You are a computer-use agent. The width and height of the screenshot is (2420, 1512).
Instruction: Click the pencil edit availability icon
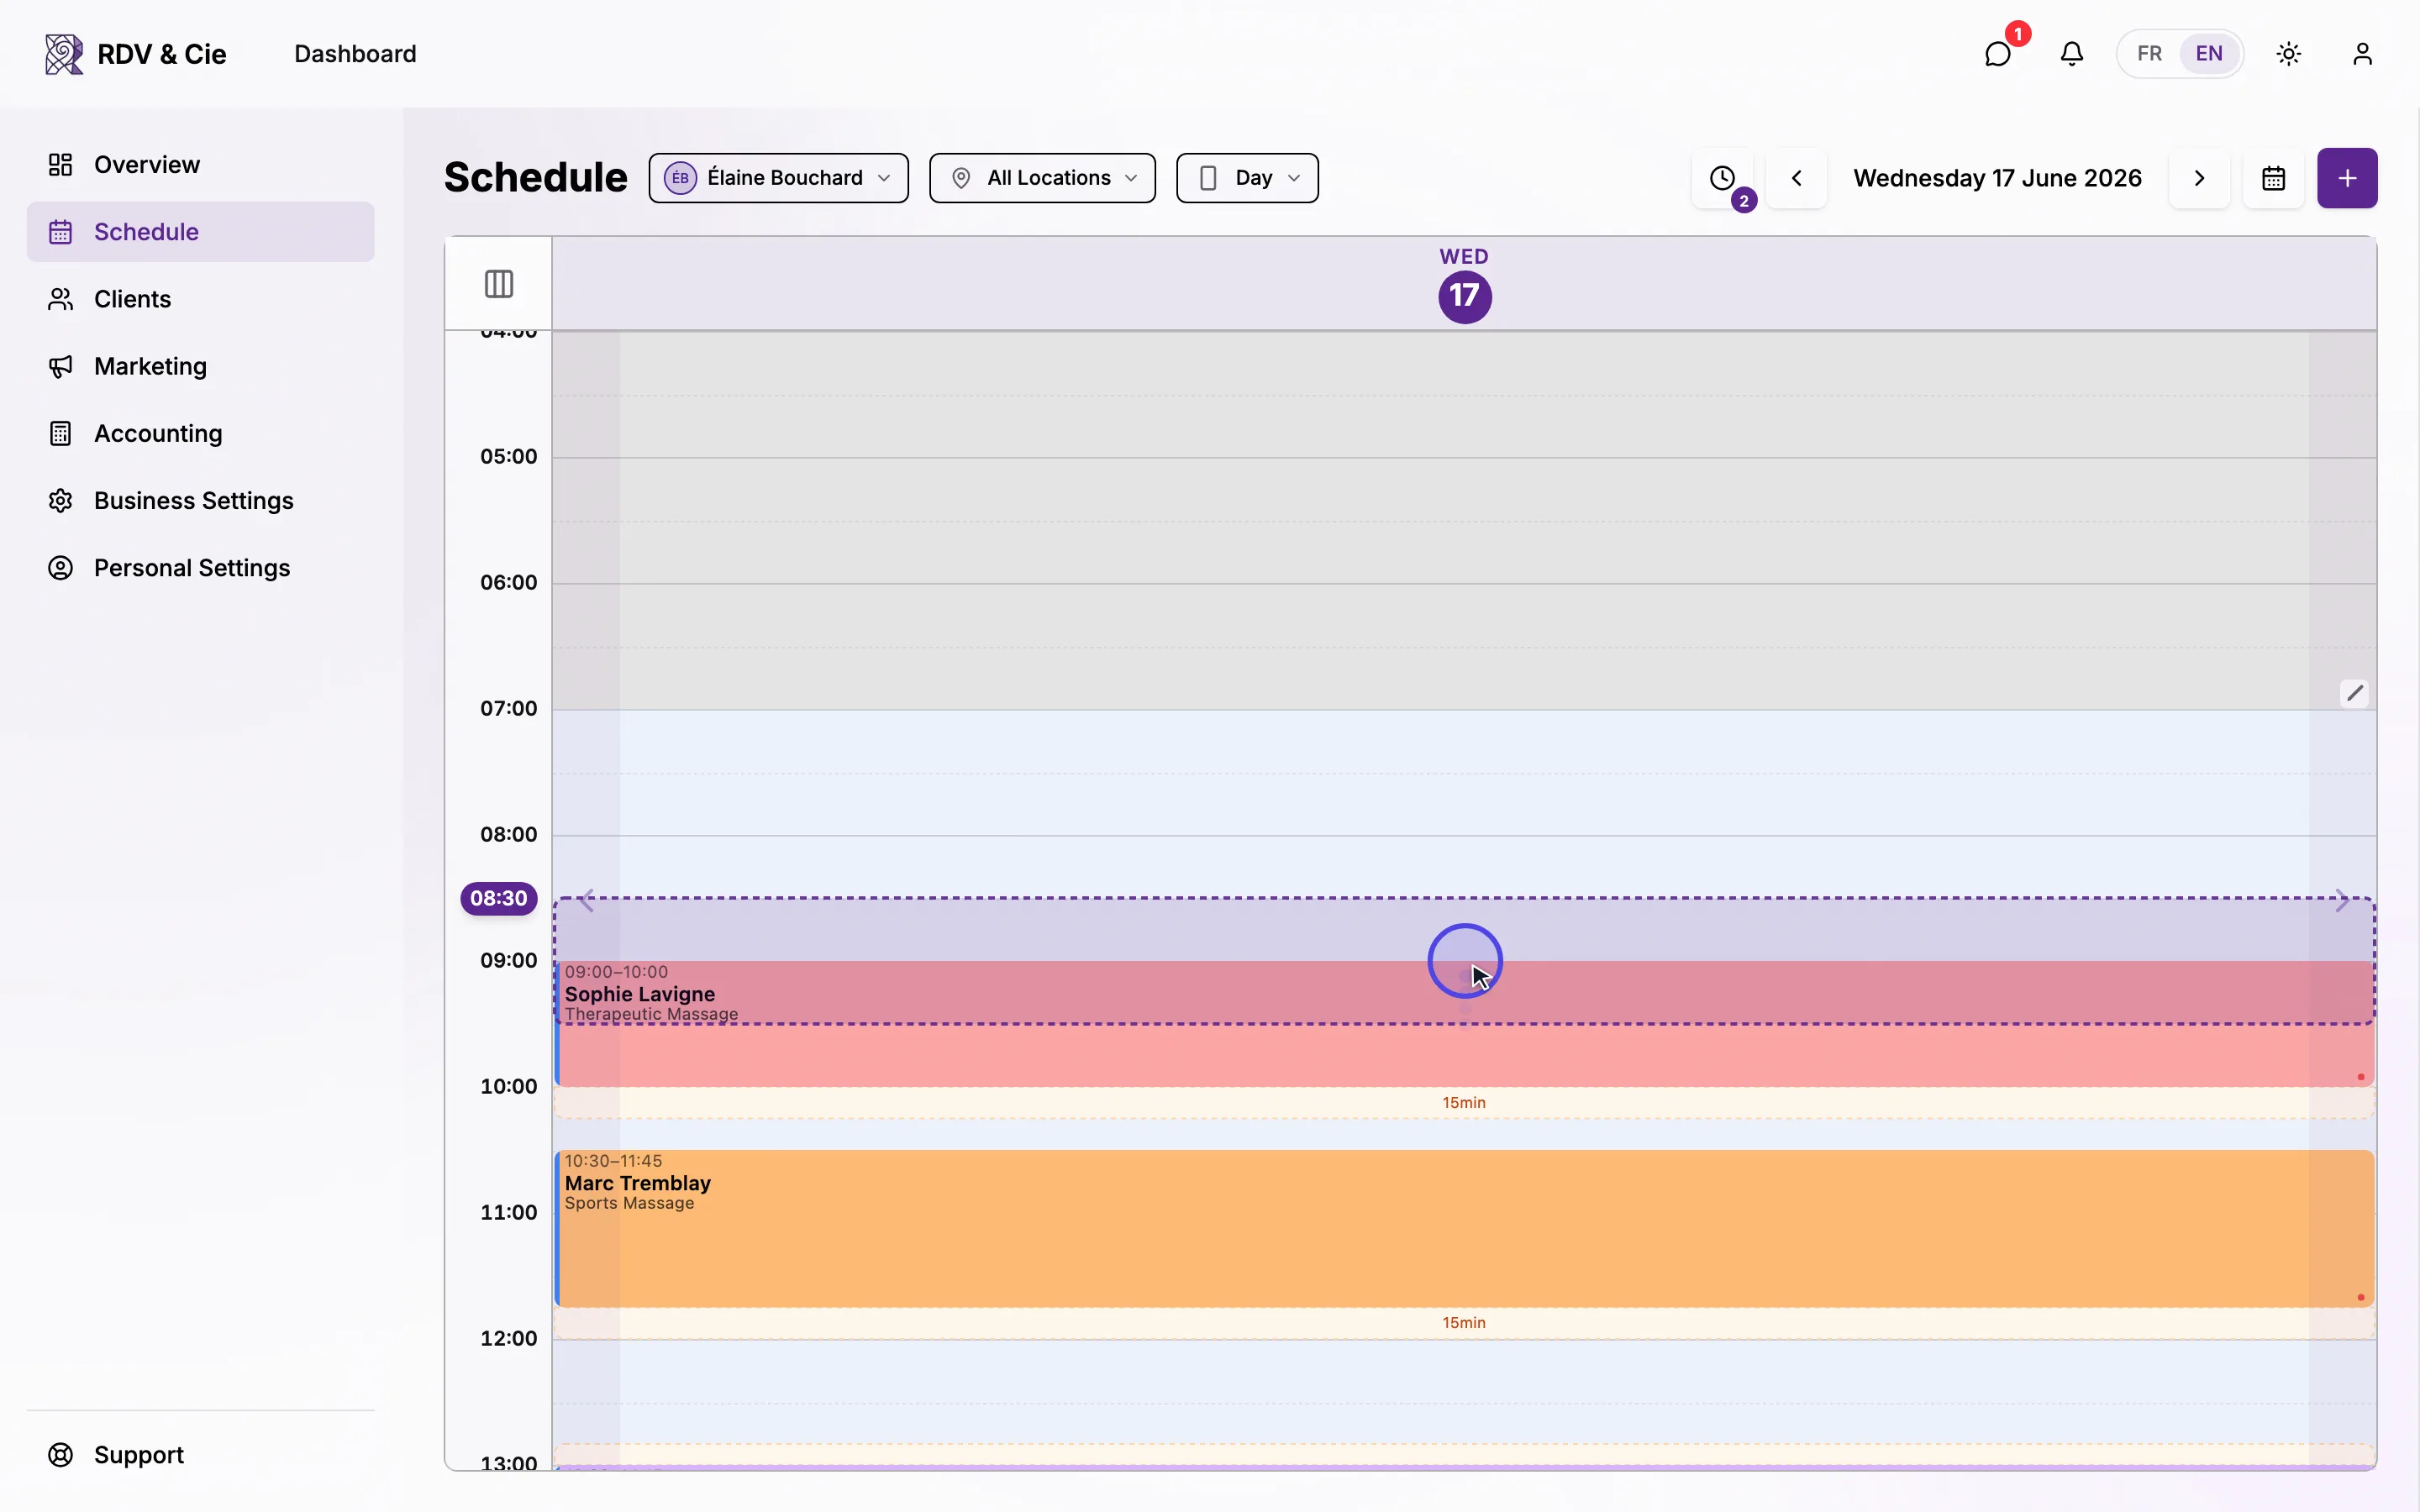2355,693
